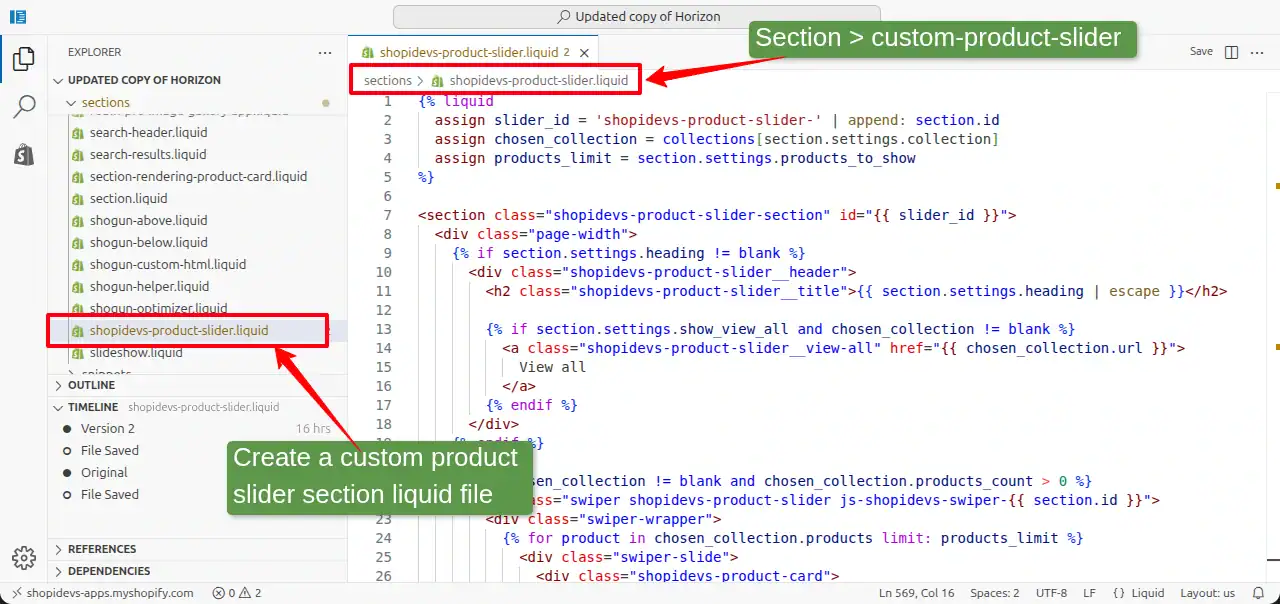Click the "16 hrs" timestamp in Timeline
Image resolution: width=1280 pixels, height=604 pixels.
pos(313,428)
